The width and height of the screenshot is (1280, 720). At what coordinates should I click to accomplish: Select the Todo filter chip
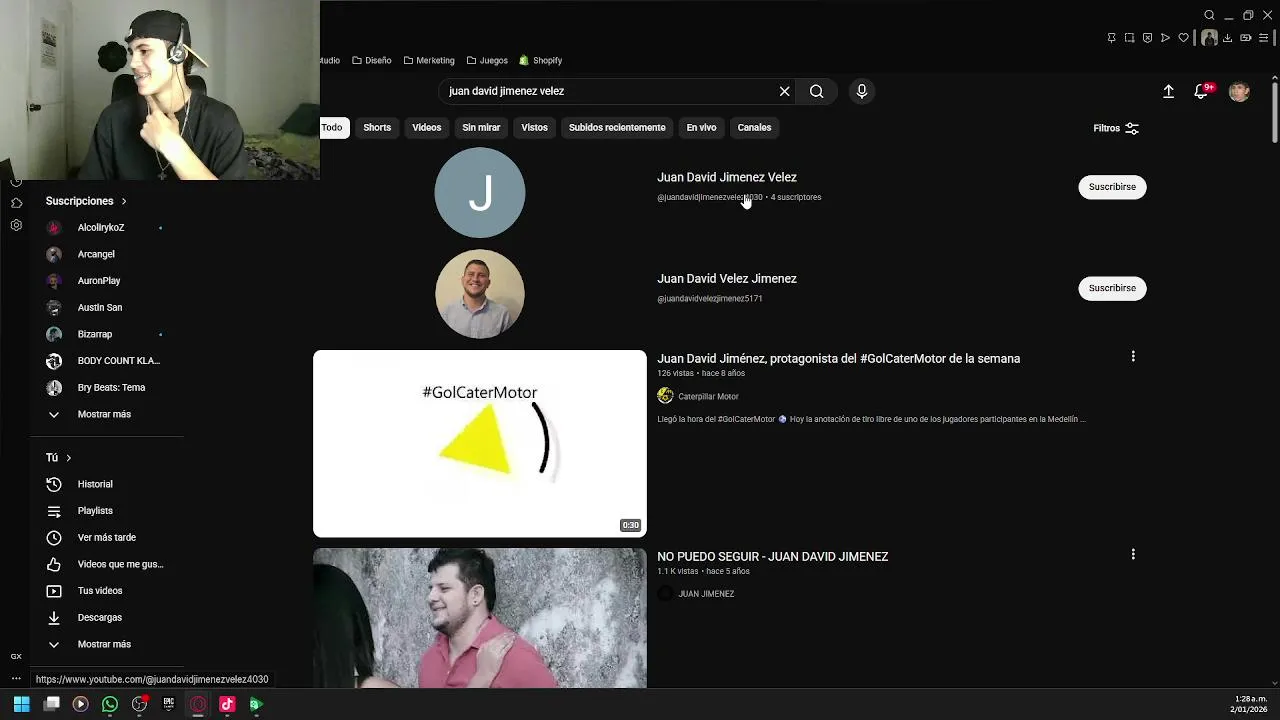coord(332,128)
